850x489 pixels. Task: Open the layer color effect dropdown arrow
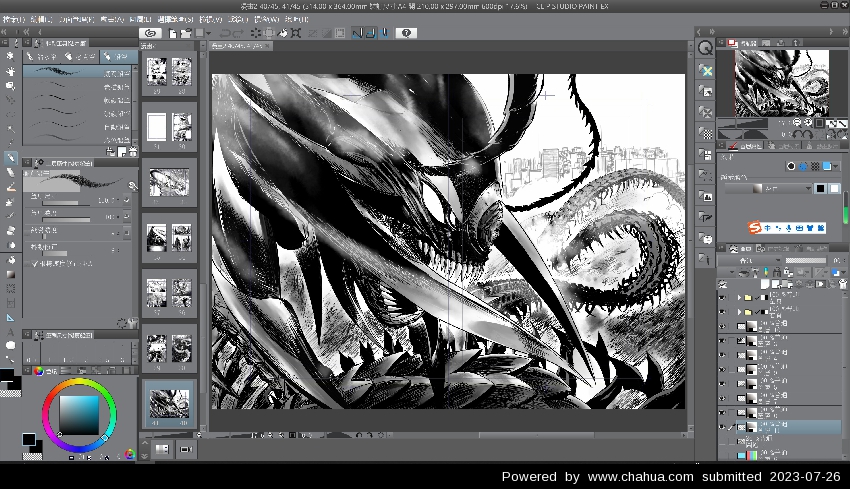(835, 166)
